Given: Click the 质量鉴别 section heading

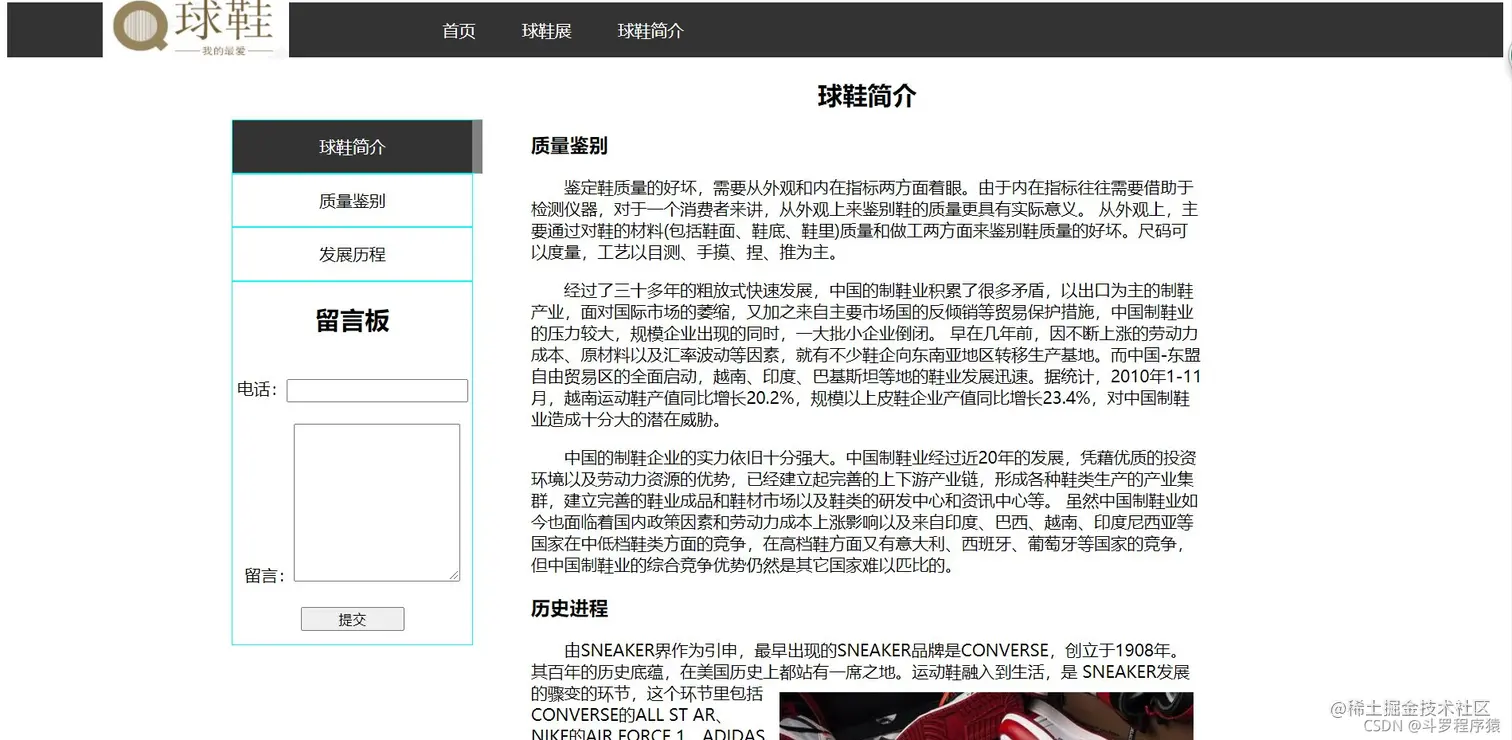Looking at the screenshot, I should [568, 145].
